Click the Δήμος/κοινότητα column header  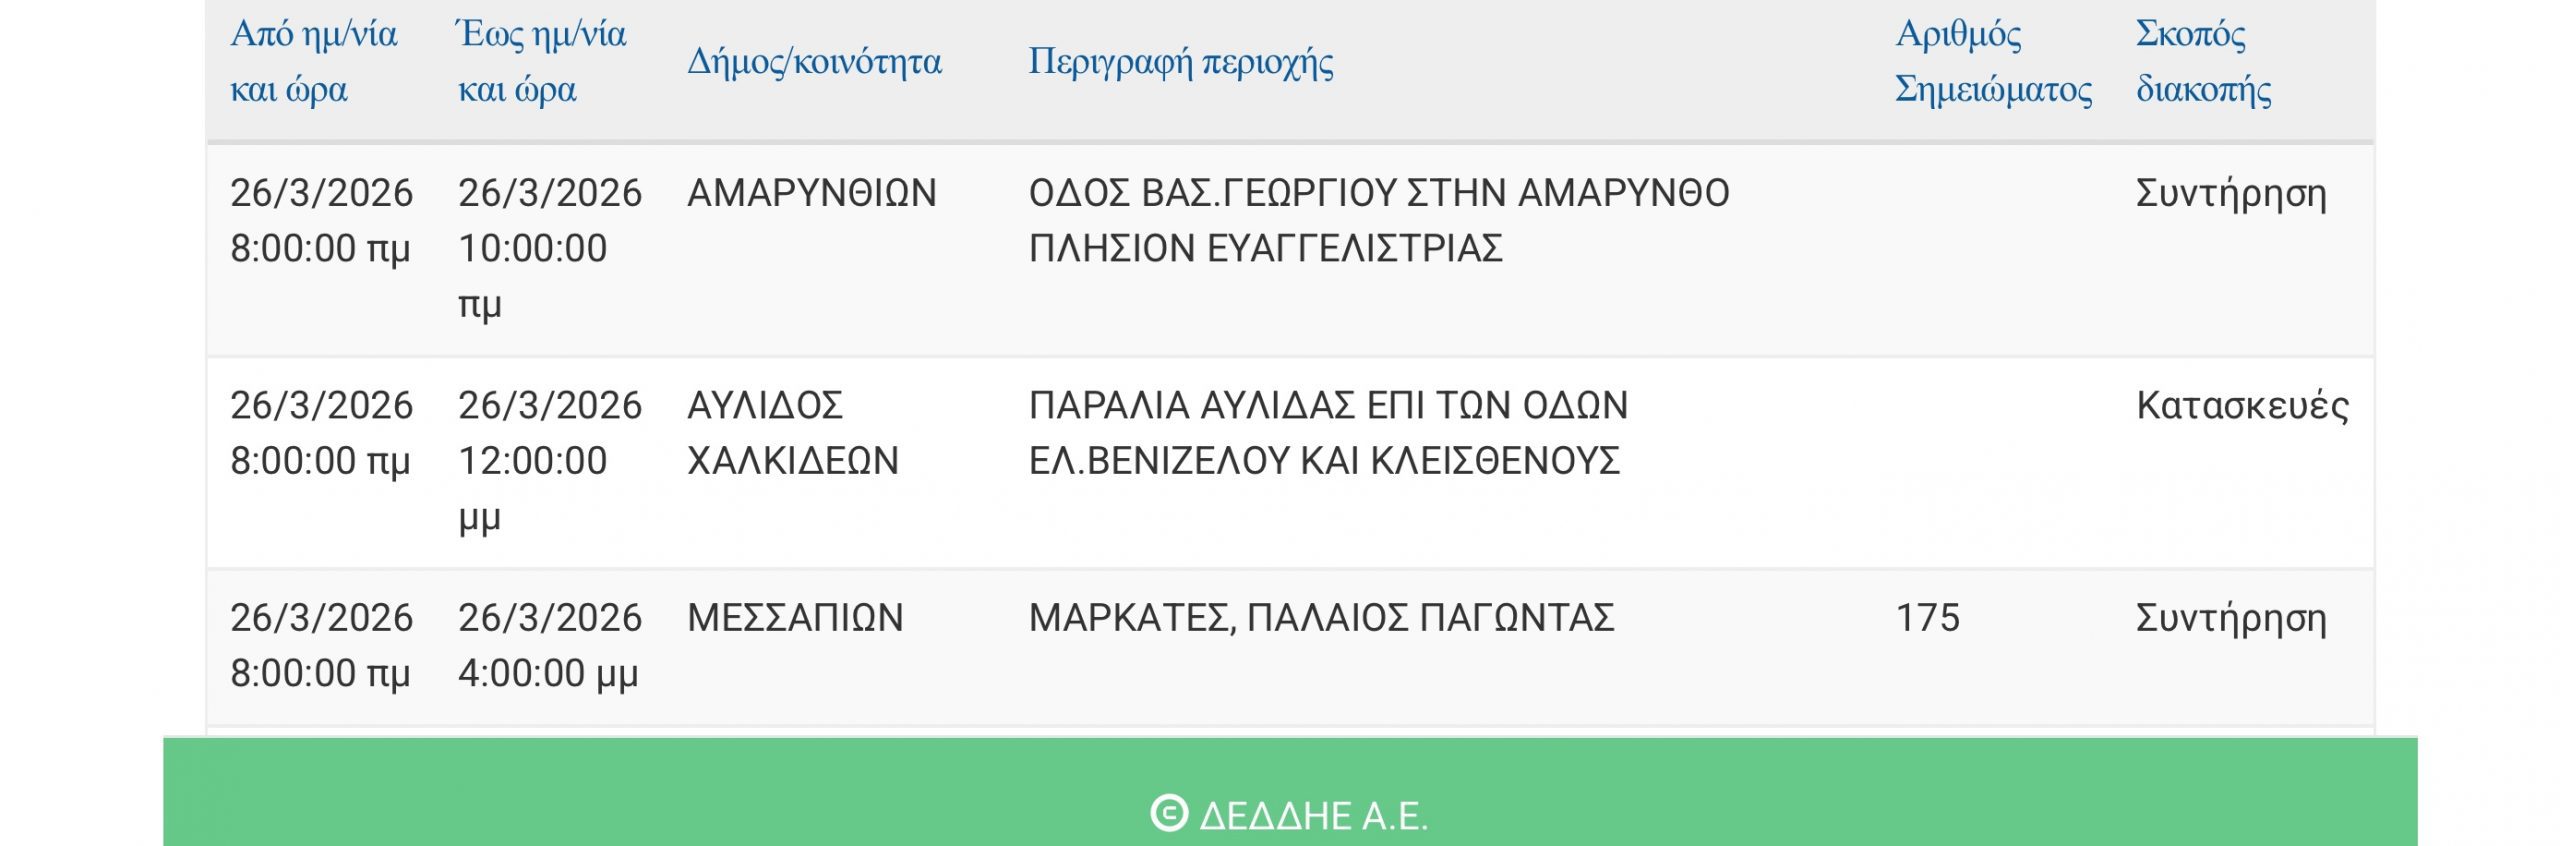tap(814, 62)
